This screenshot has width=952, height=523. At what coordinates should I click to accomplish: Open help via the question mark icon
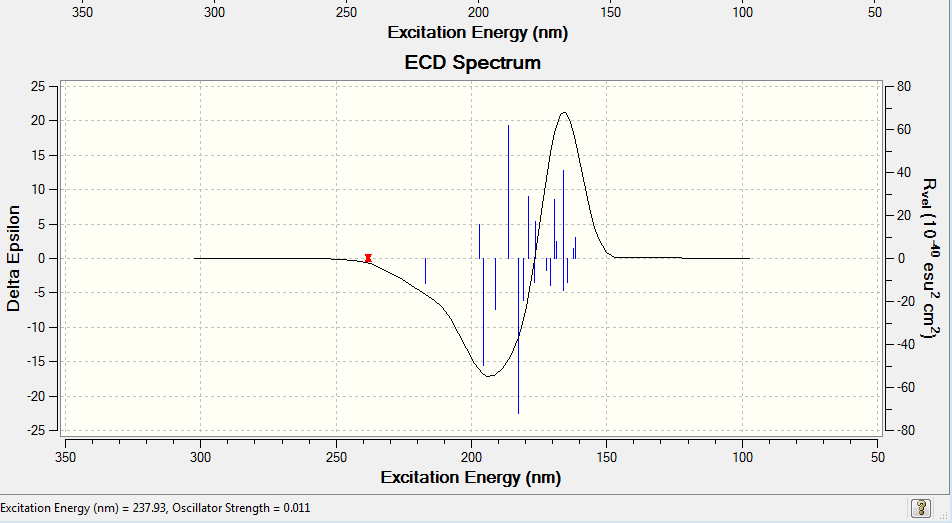921,508
